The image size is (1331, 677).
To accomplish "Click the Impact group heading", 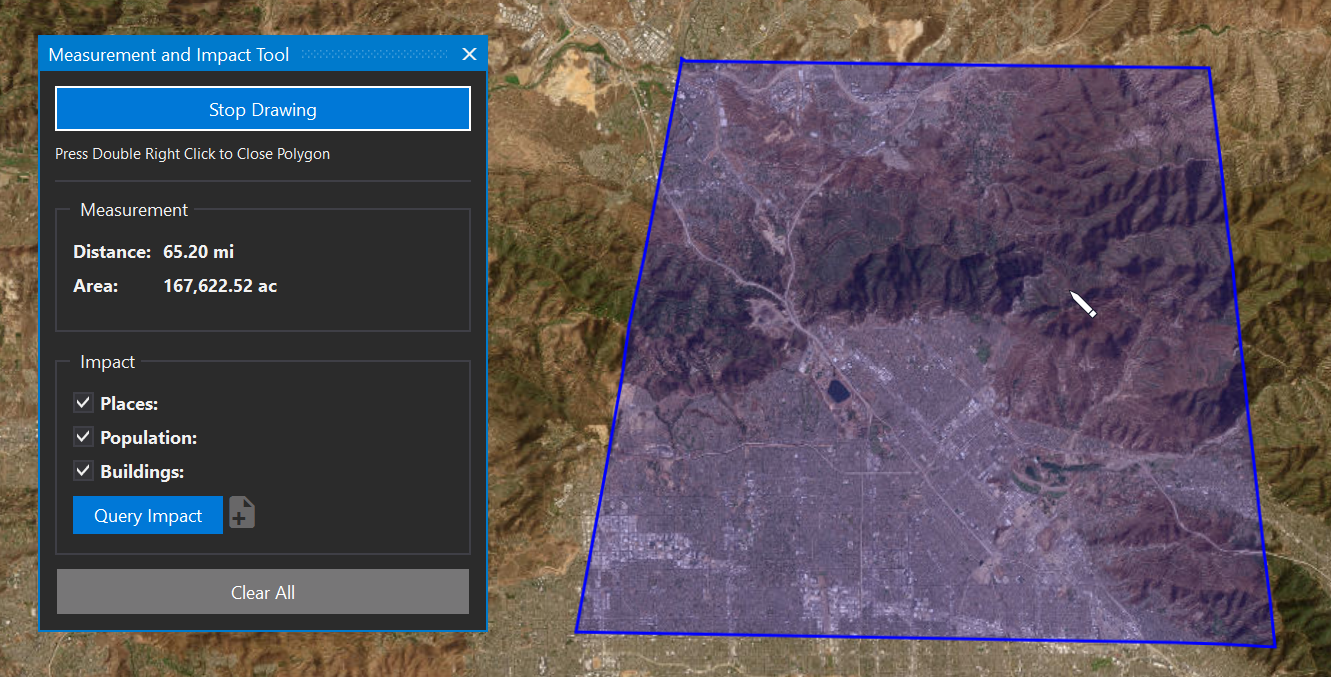I will point(107,362).
